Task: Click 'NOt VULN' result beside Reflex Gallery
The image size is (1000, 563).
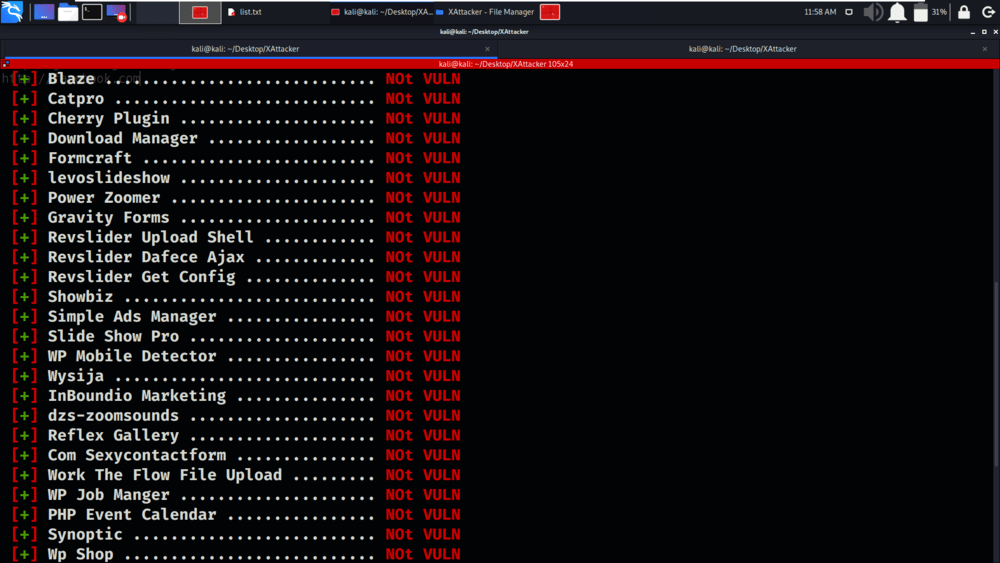Action: point(423,435)
